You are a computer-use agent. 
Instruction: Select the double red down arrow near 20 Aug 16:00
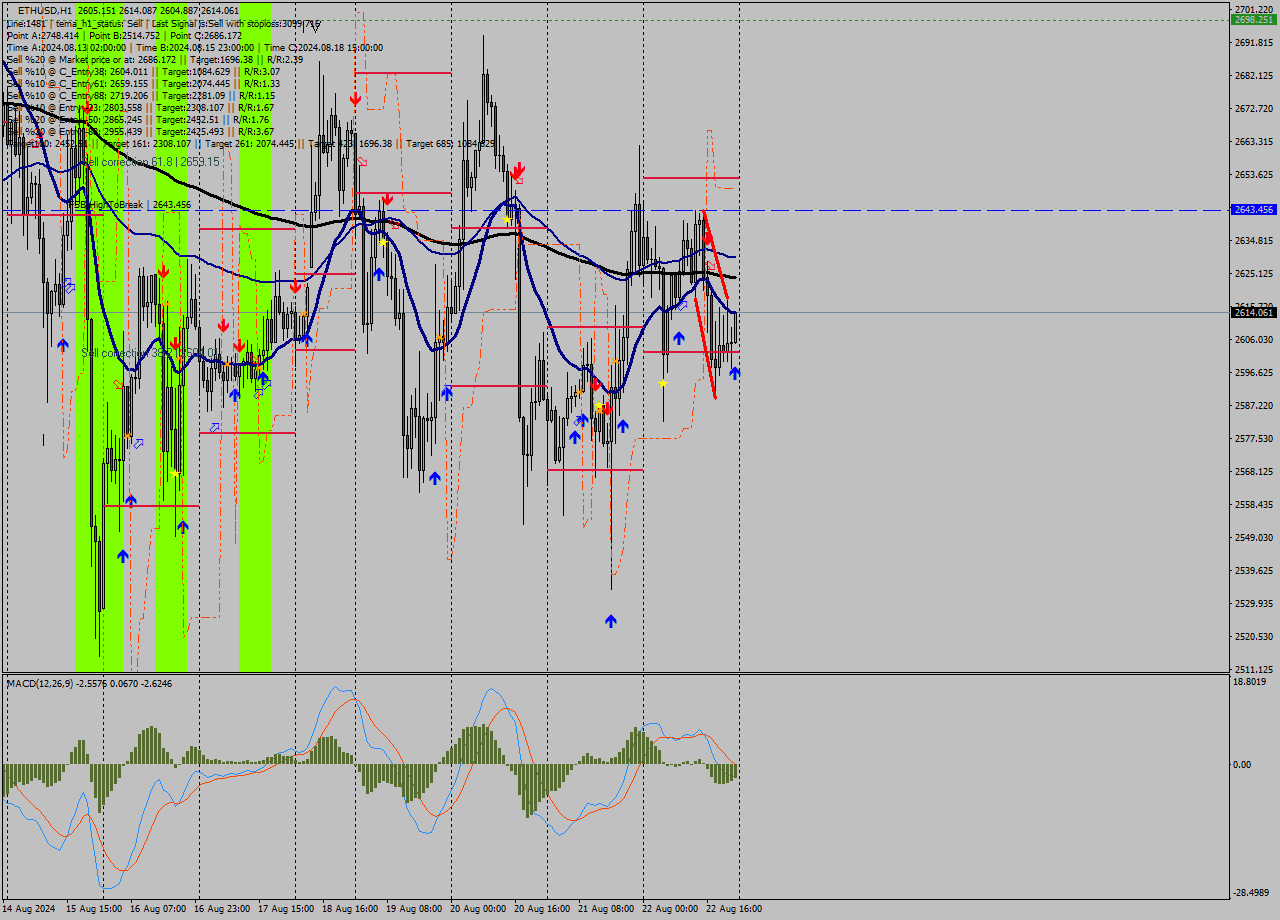point(518,170)
